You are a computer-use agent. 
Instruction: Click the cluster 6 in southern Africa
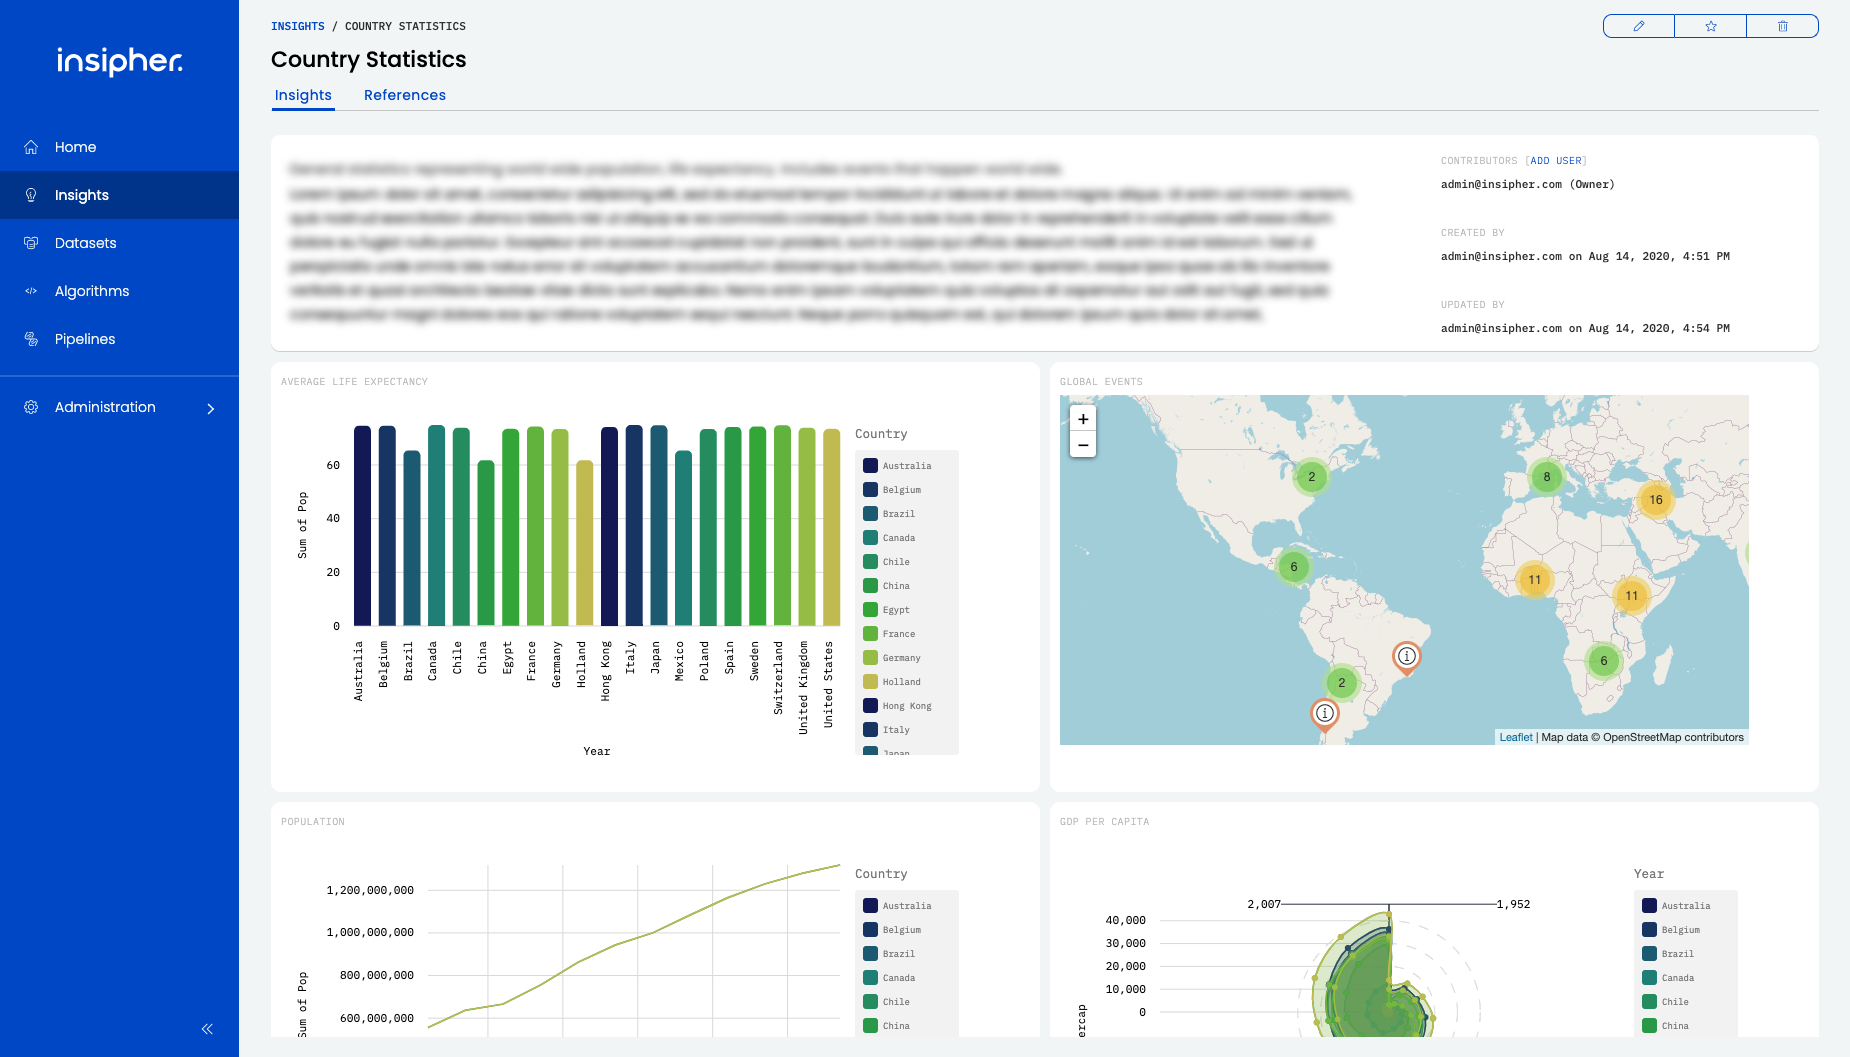click(x=1604, y=661)
